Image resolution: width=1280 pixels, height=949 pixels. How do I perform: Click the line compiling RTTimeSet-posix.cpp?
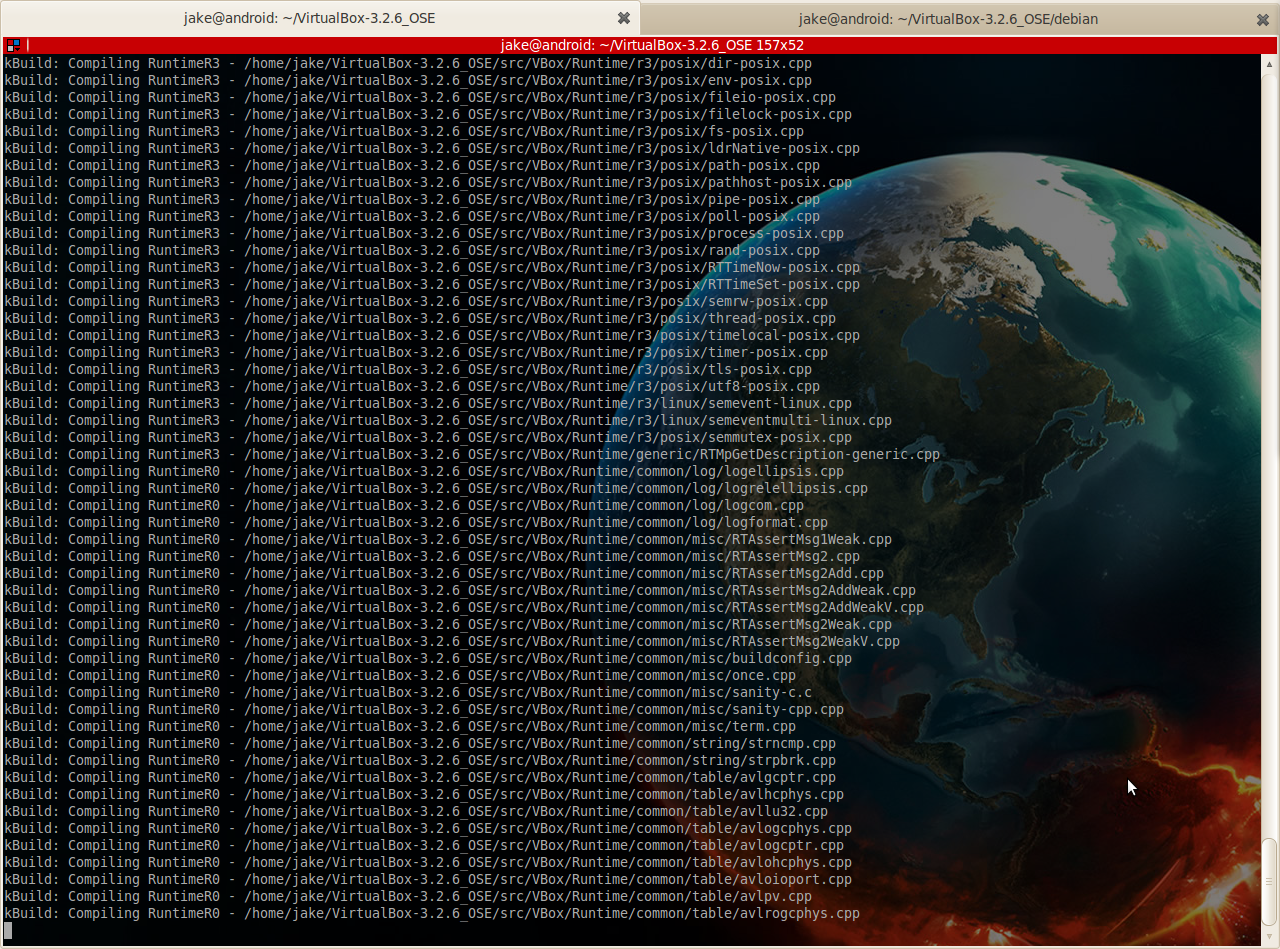432,284
